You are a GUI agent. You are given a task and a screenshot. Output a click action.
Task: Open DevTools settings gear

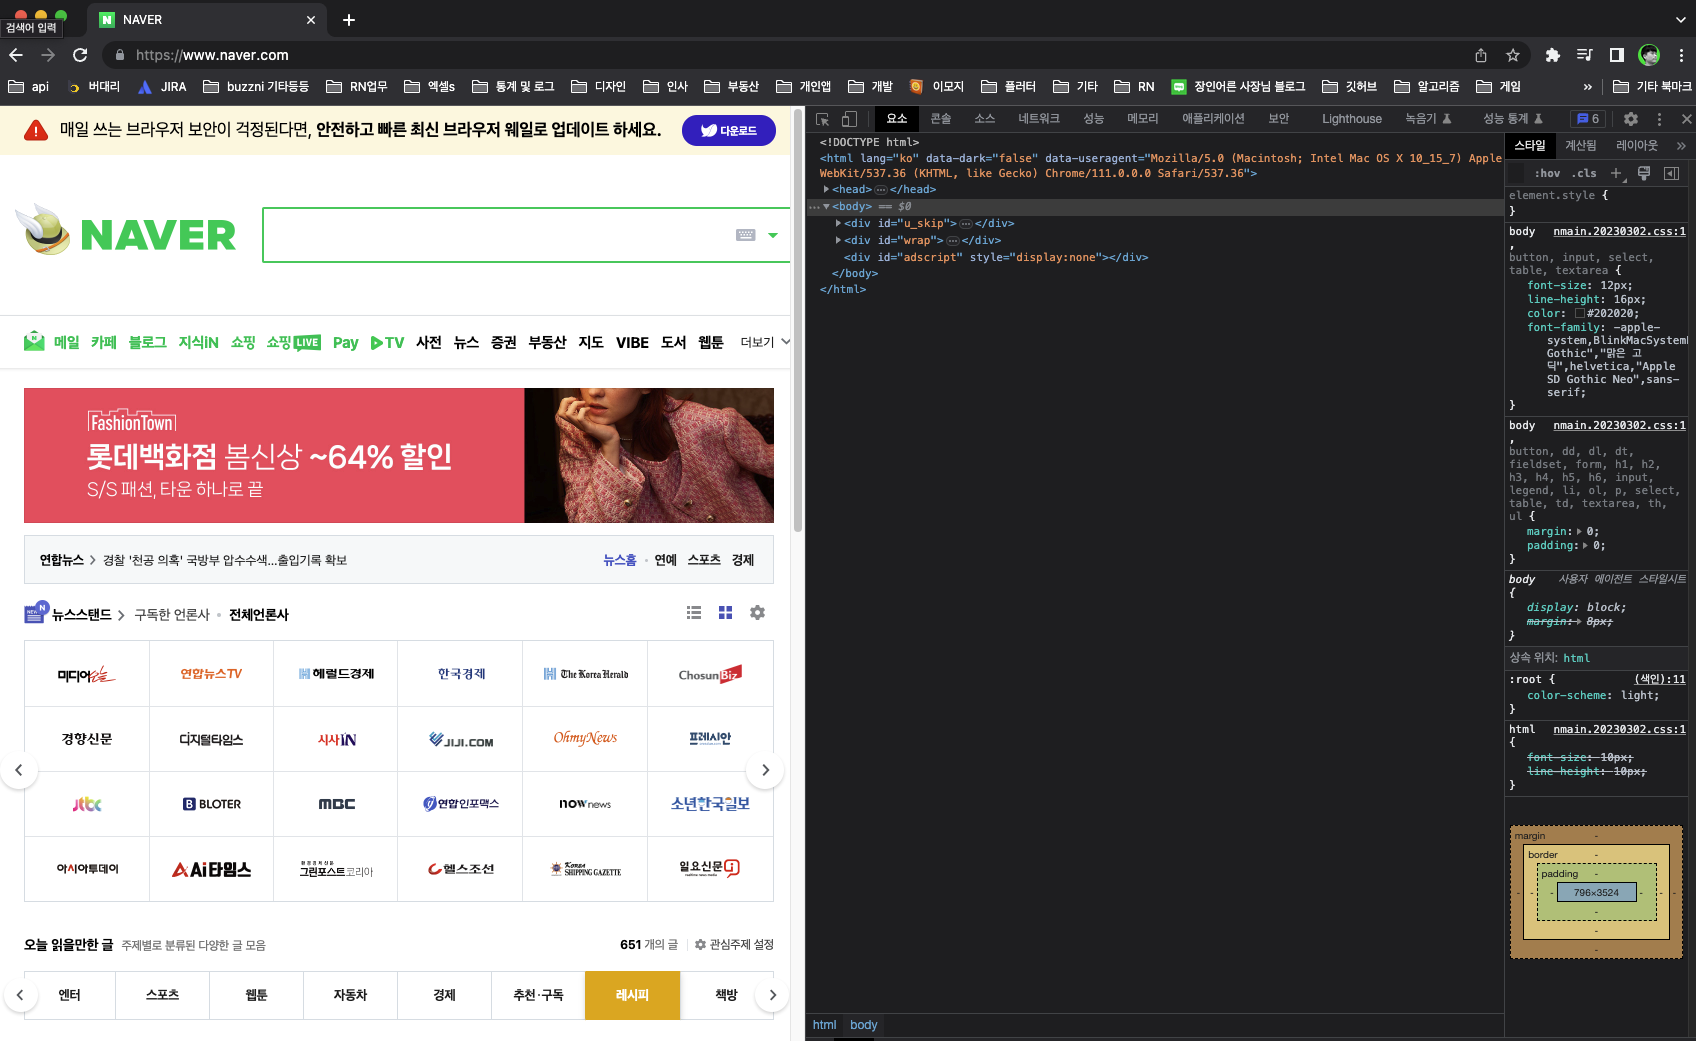tap(1631, 119)
